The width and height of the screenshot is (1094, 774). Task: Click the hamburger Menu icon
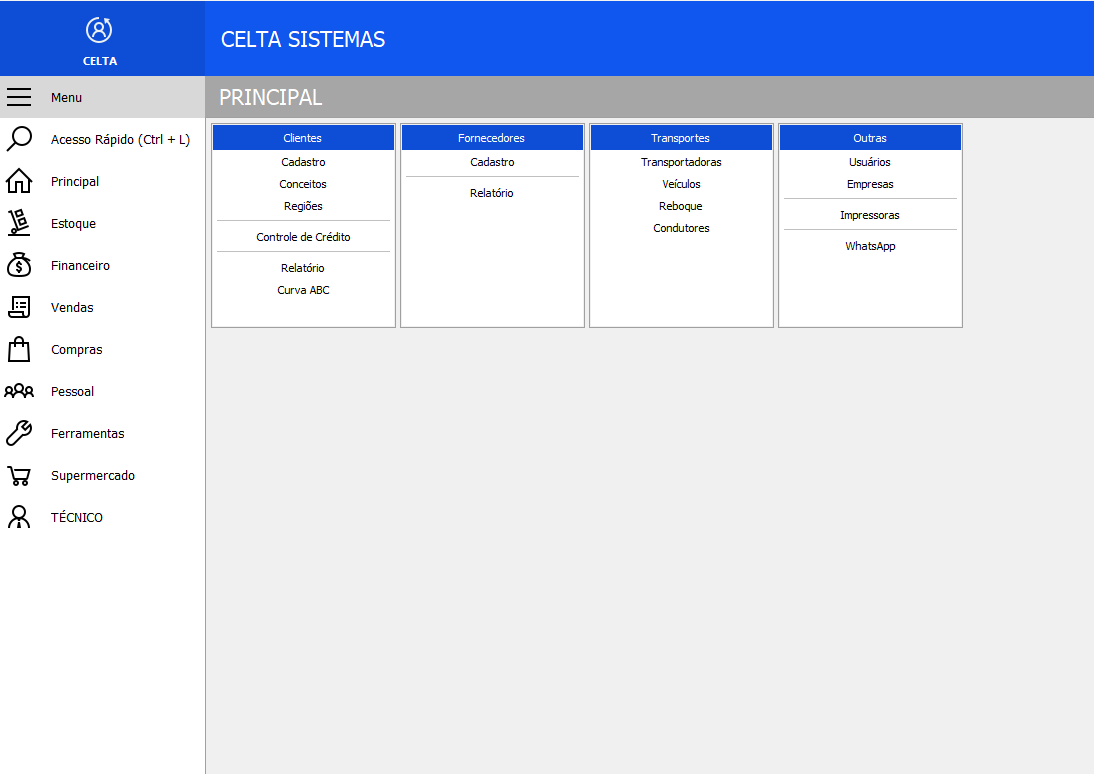click(x=19, y=97)
